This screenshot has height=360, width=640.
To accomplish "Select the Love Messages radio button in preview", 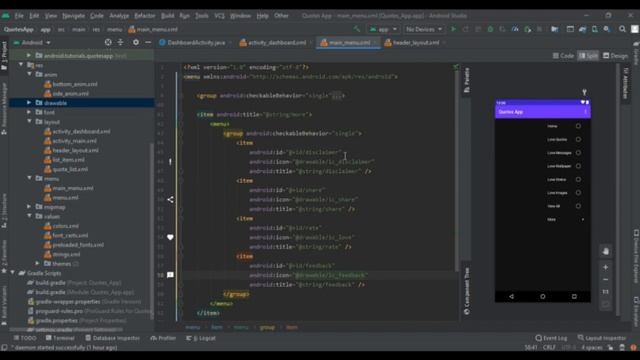I will tap(578, 153).
